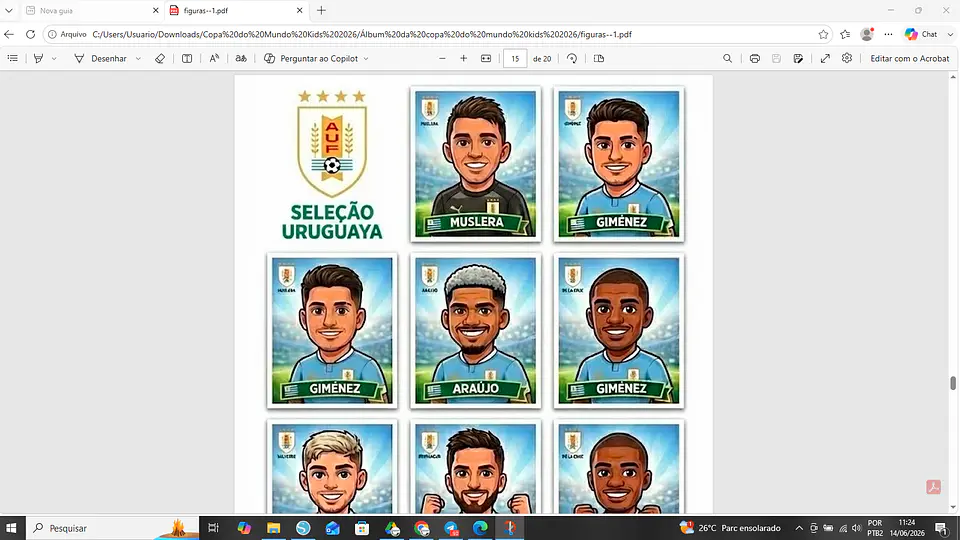Click the greyed-out save icon
The image size is (960, 540).
776,58
